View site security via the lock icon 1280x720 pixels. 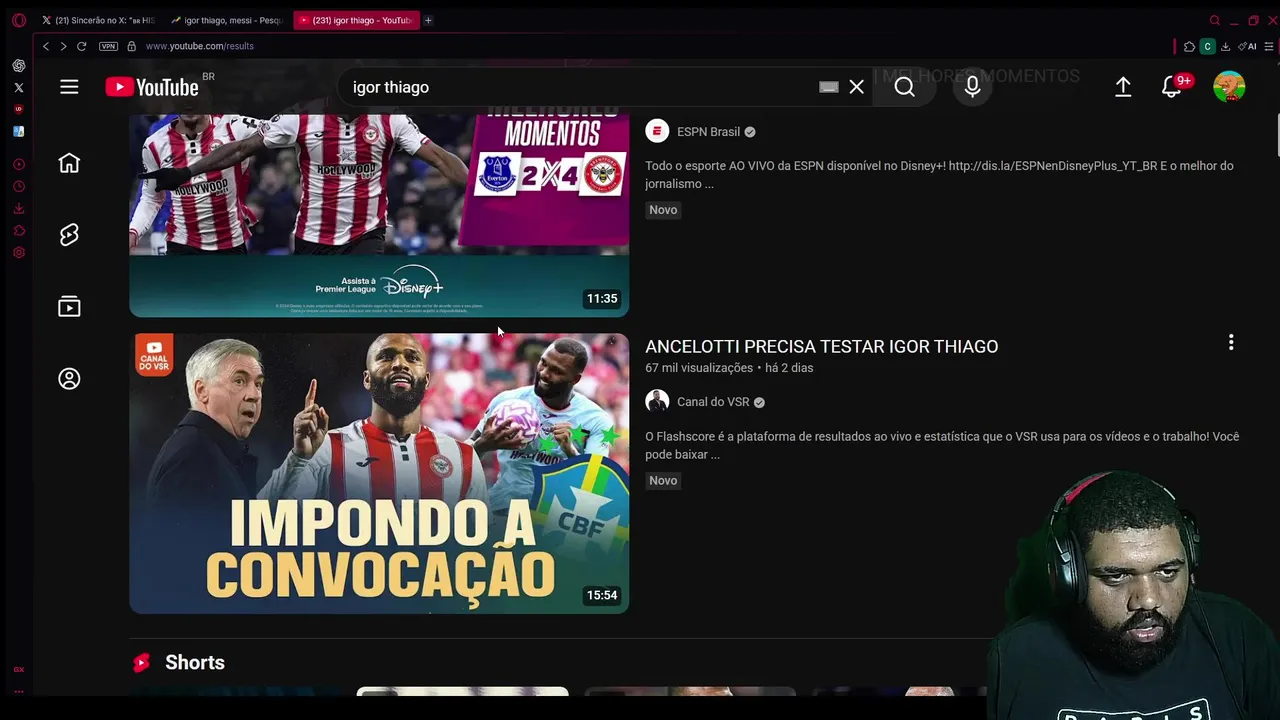pyautogui.click(x=131, y=46)
